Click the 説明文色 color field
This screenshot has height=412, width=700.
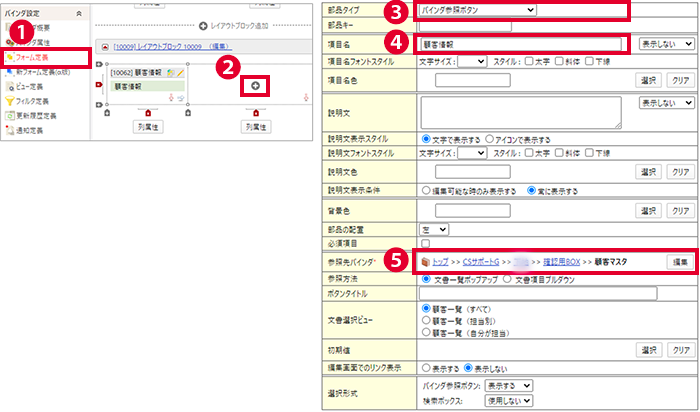click(472, 172)
